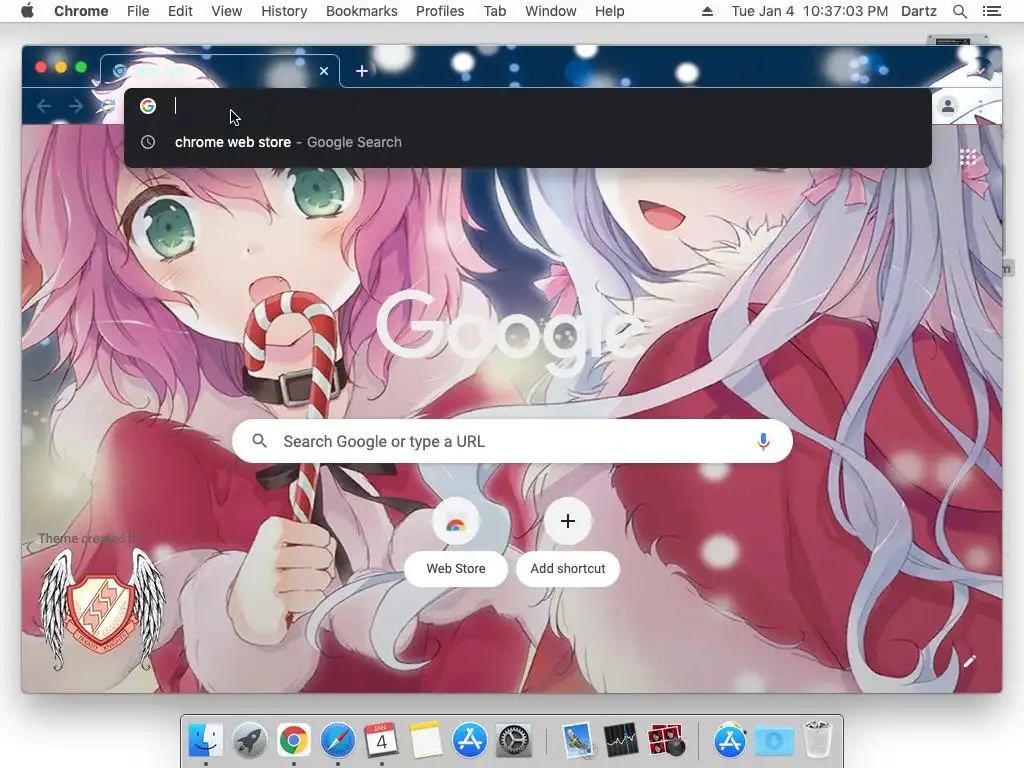This screenshot has height=768, width=1024.
Task: Reload the current page
Action: point(108,106)
